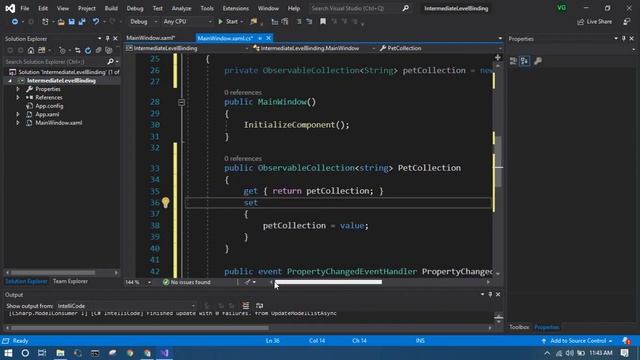Click the feedback icon beside Live Share
Viewport: 640px width, 360px height.
(x=627, y=22)
